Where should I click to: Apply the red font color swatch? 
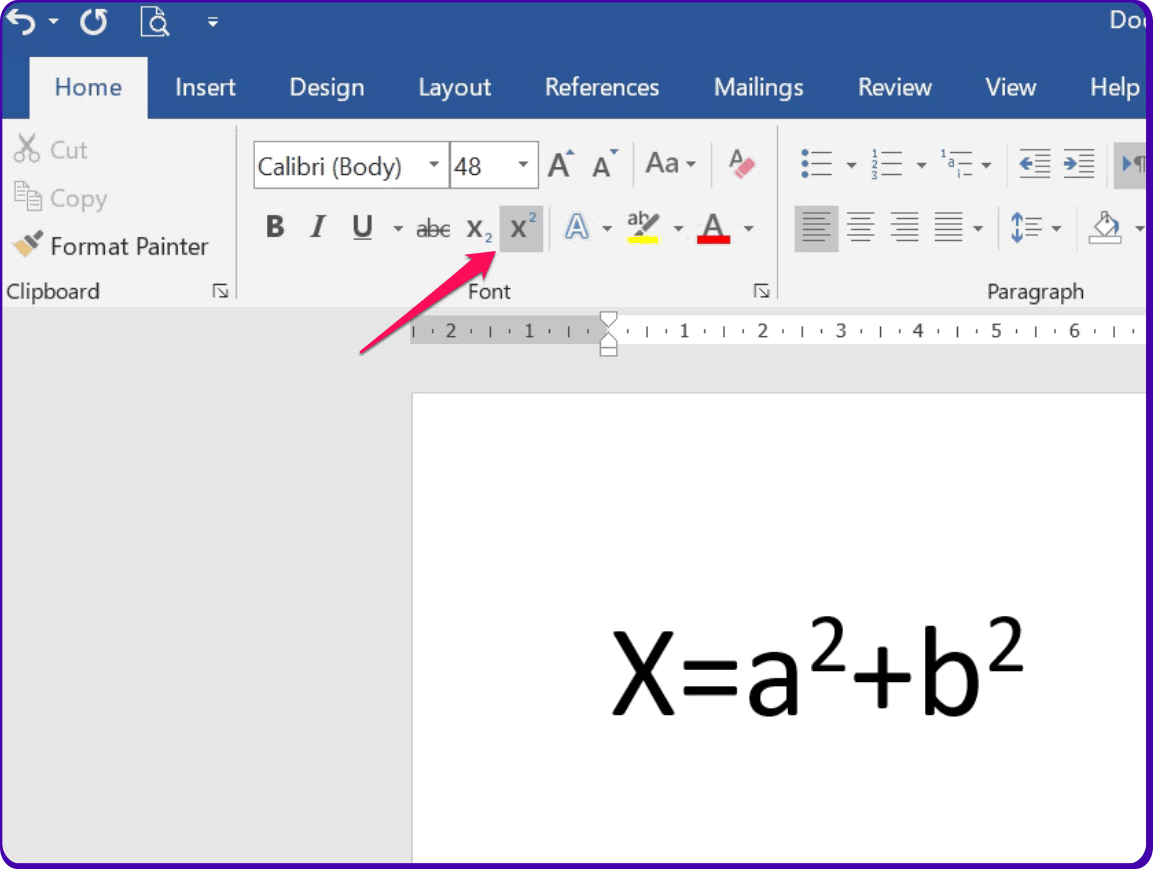click(714, 227)
